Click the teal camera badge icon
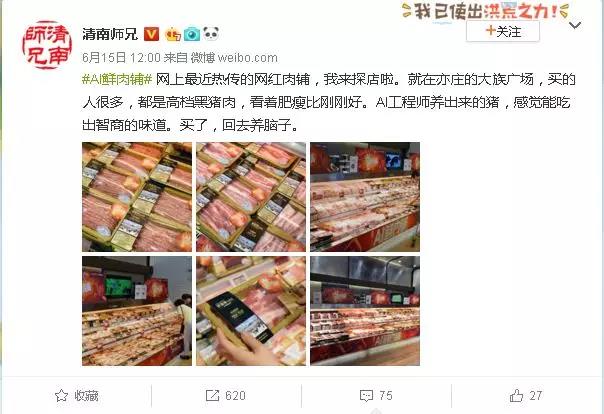The width and height of the screenshot is (604, 414). click(191, 35)
